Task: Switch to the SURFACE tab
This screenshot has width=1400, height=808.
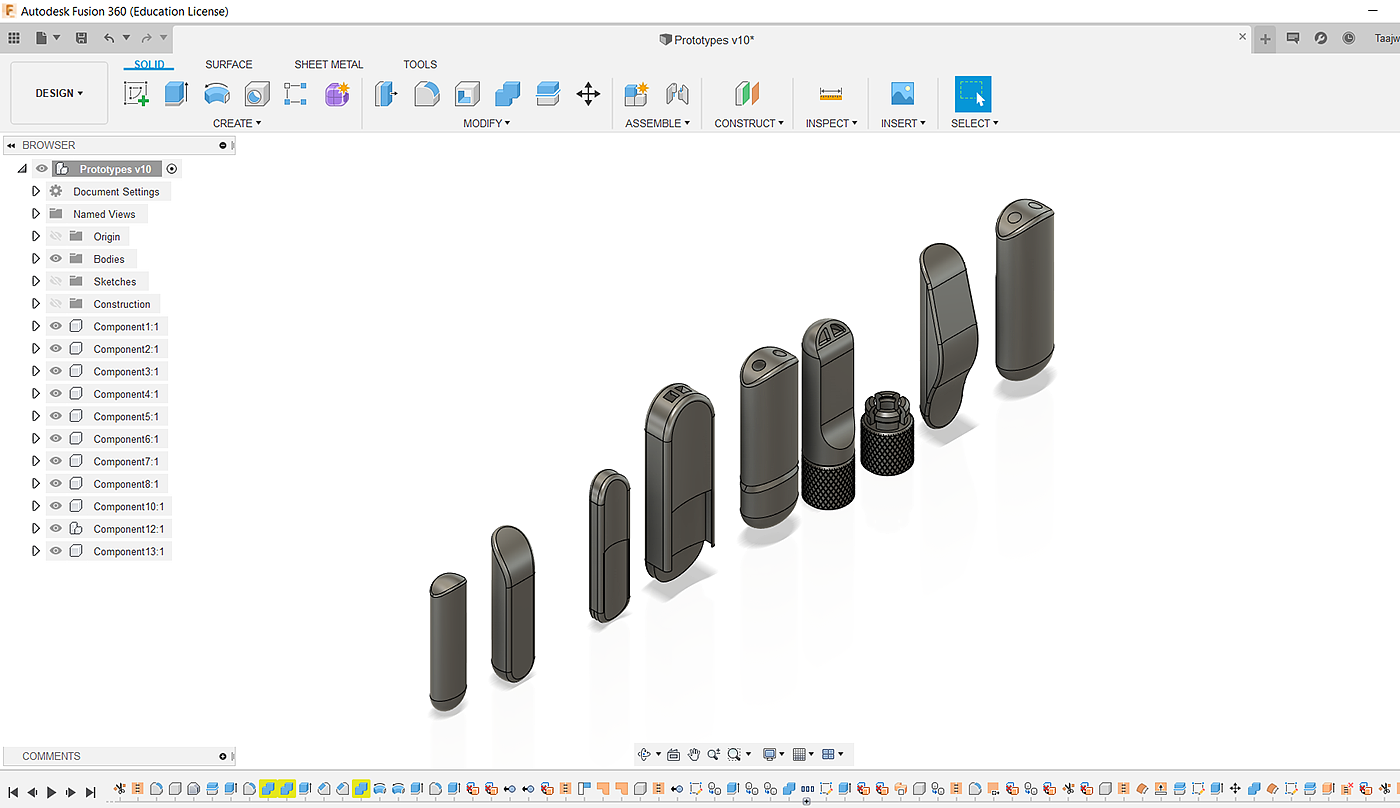Action: pos(229,64)
